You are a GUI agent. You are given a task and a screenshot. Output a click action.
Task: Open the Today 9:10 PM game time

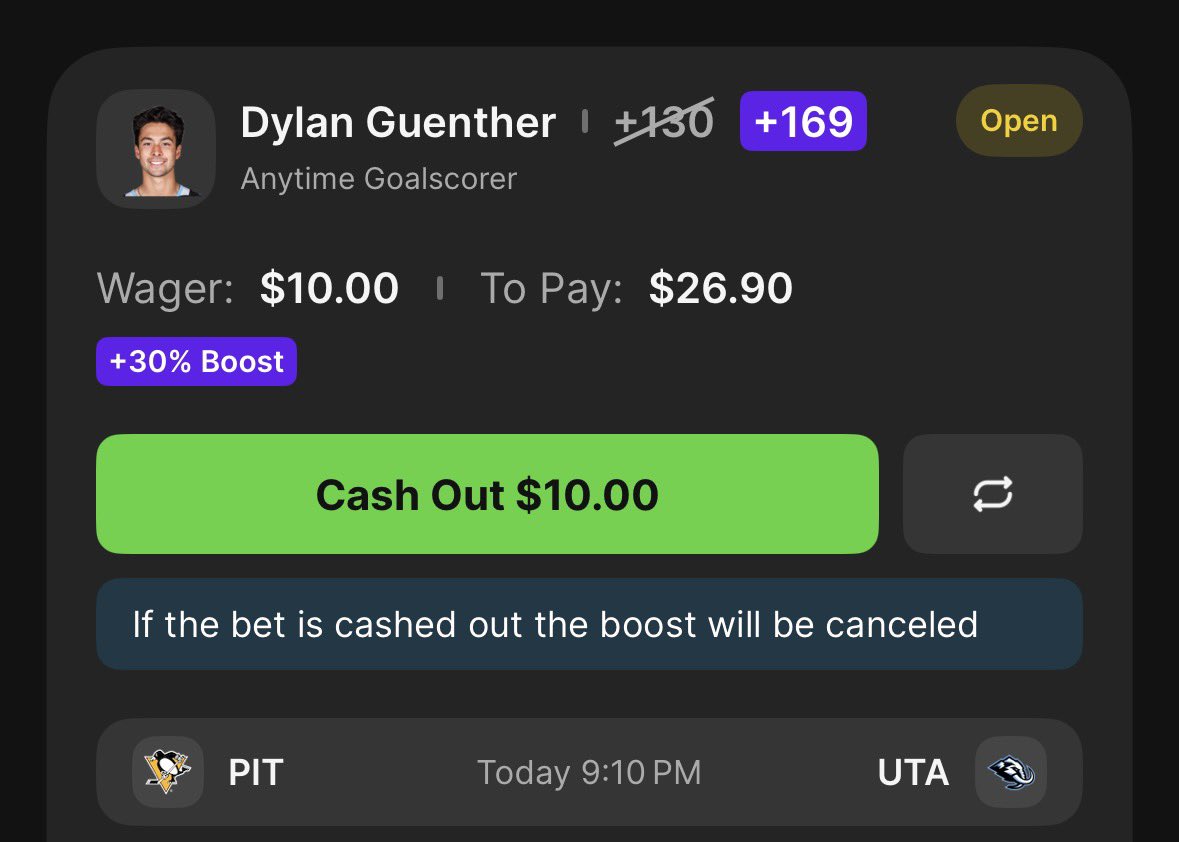(590, 773)
